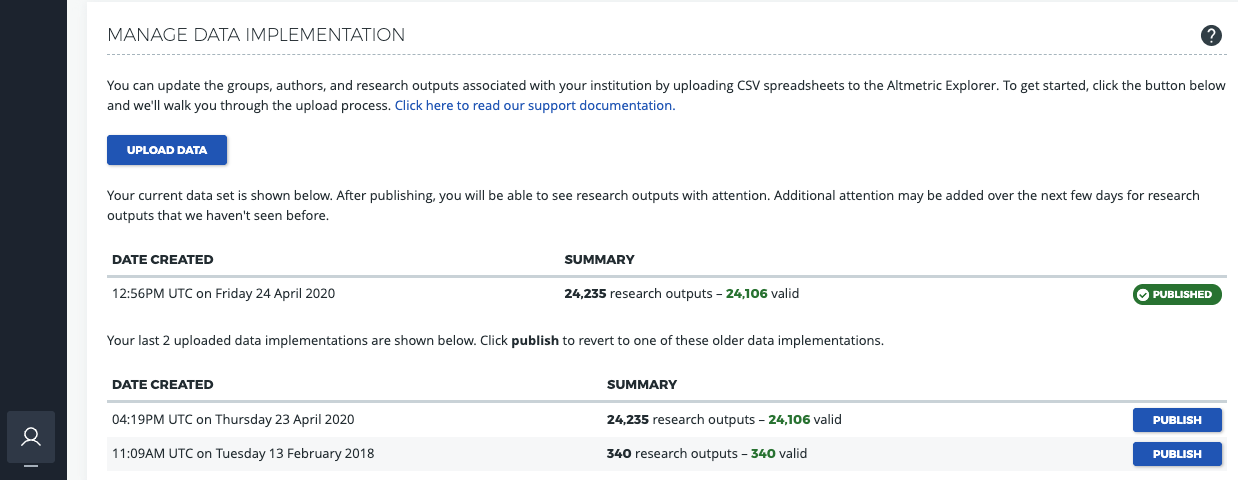
Task: Open the support documentation link
Action: pyautogui.click(x=533, y=105)
